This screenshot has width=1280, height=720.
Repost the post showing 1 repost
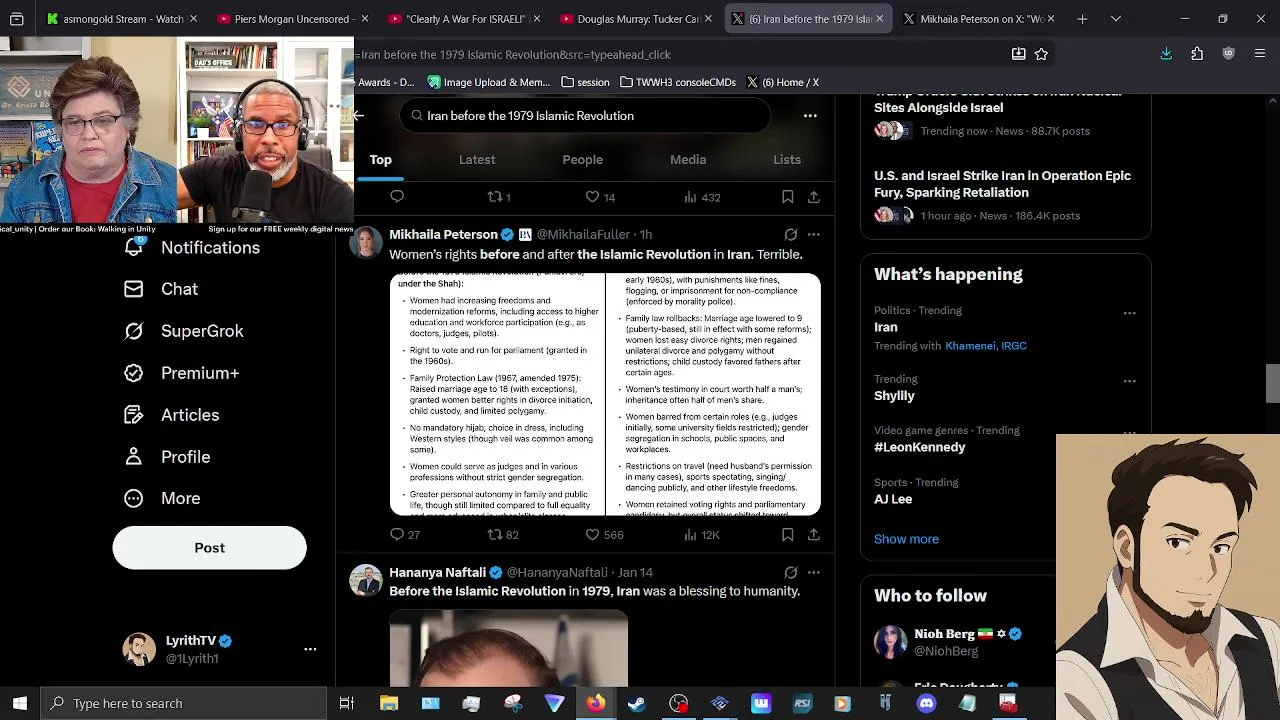coord(495,197)
